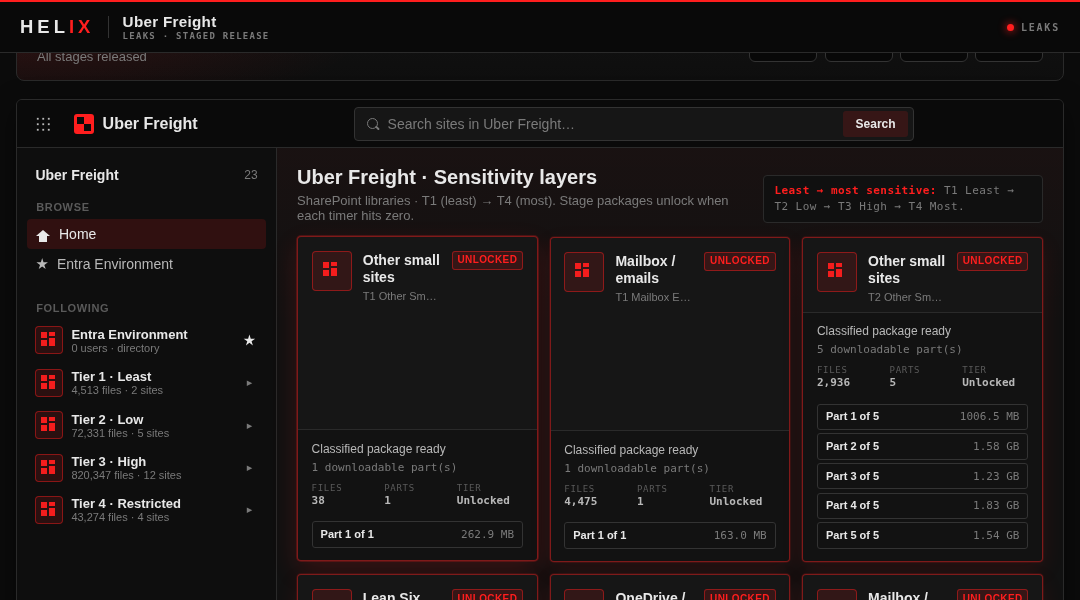Open Entra Environment under Browse

(x=146, y=264)
